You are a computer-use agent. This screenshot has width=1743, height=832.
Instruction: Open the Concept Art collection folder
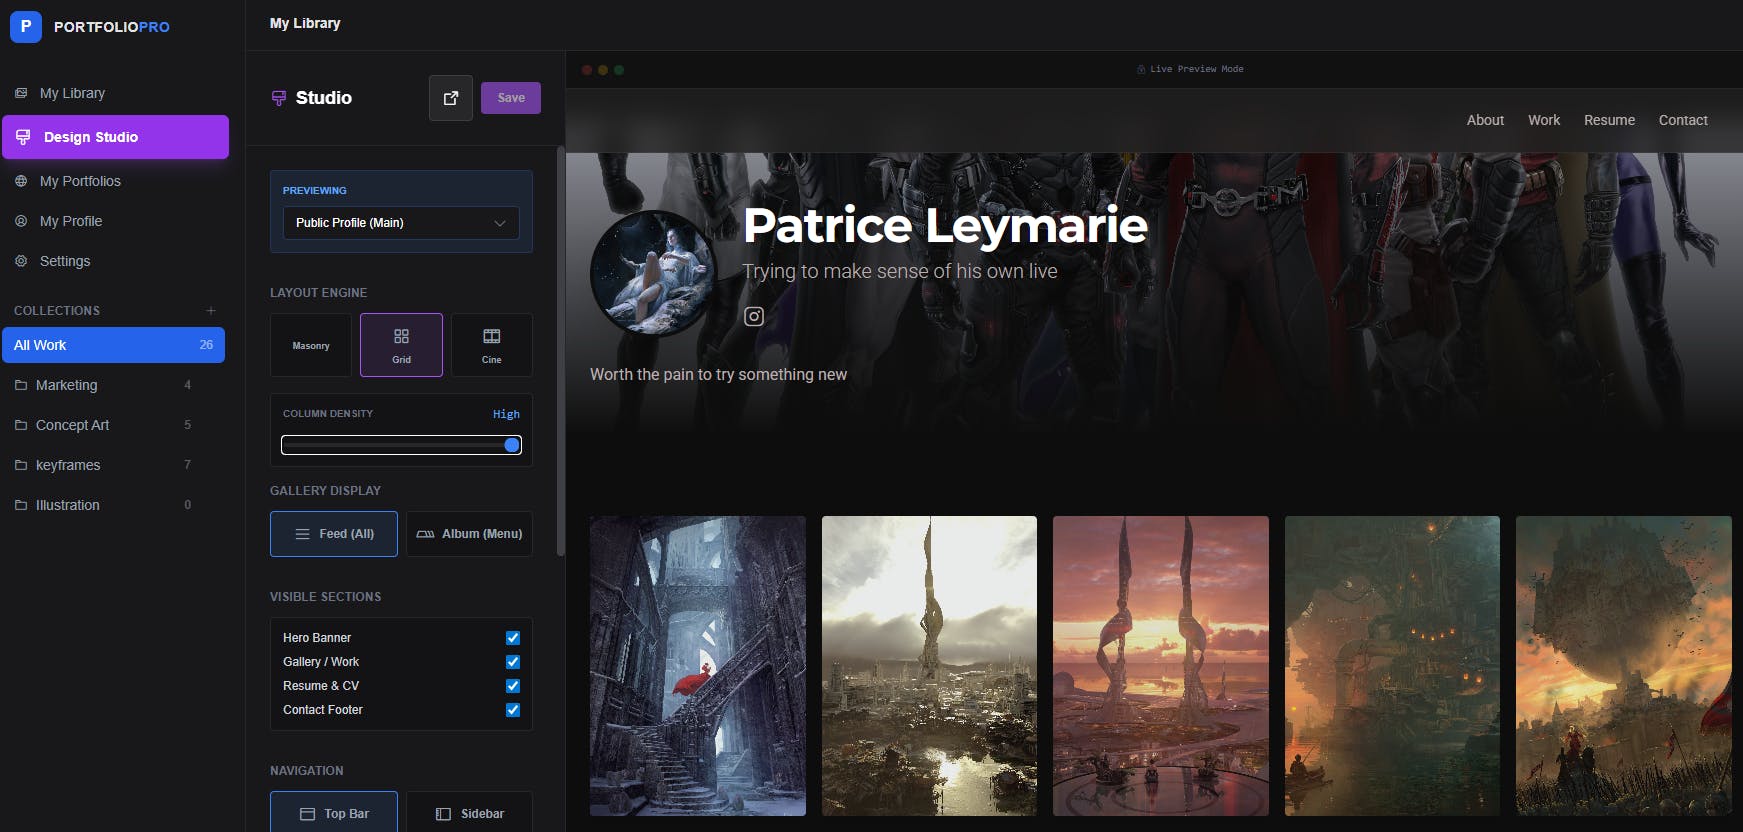[x=72, y=425]
